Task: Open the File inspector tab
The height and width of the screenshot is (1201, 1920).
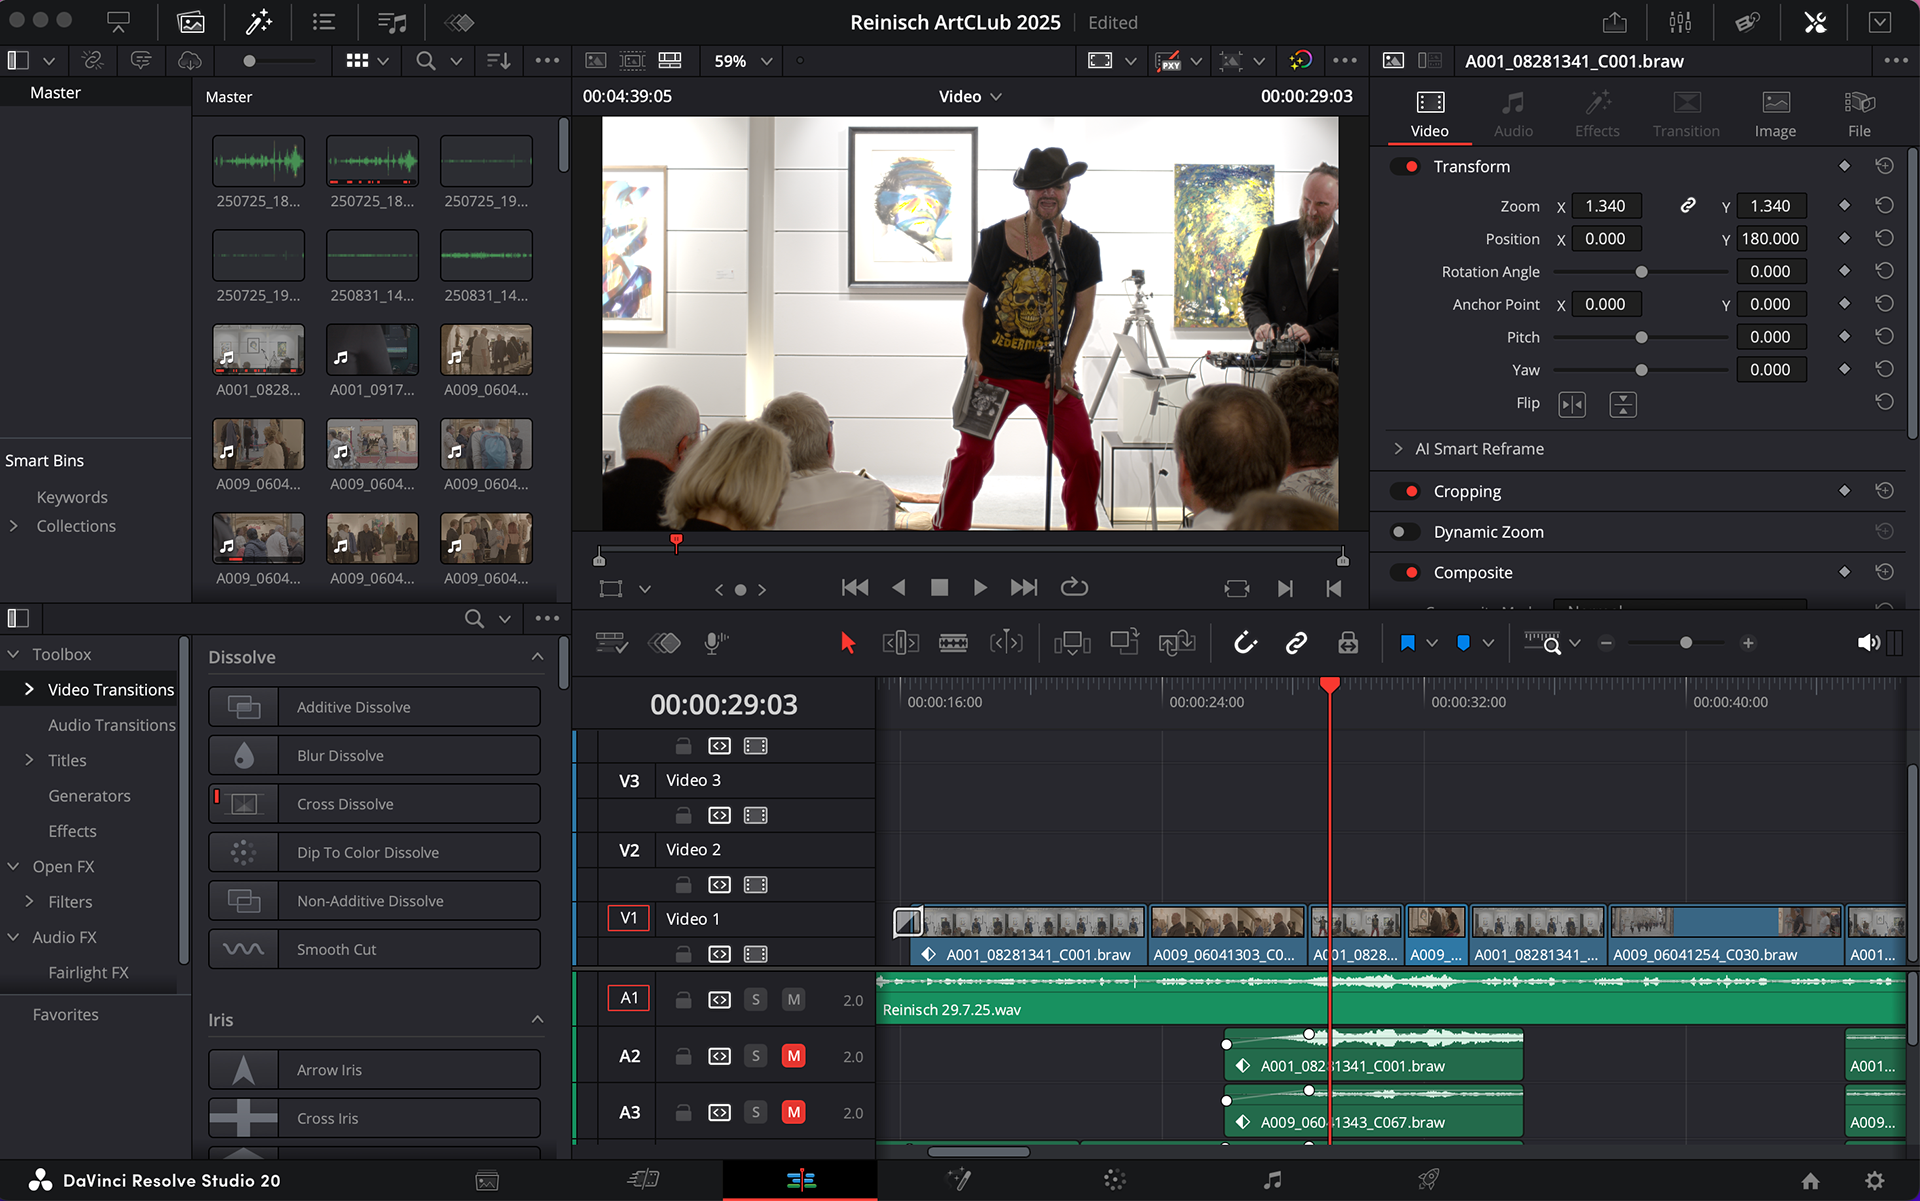Action: [x=1859, y=114]
